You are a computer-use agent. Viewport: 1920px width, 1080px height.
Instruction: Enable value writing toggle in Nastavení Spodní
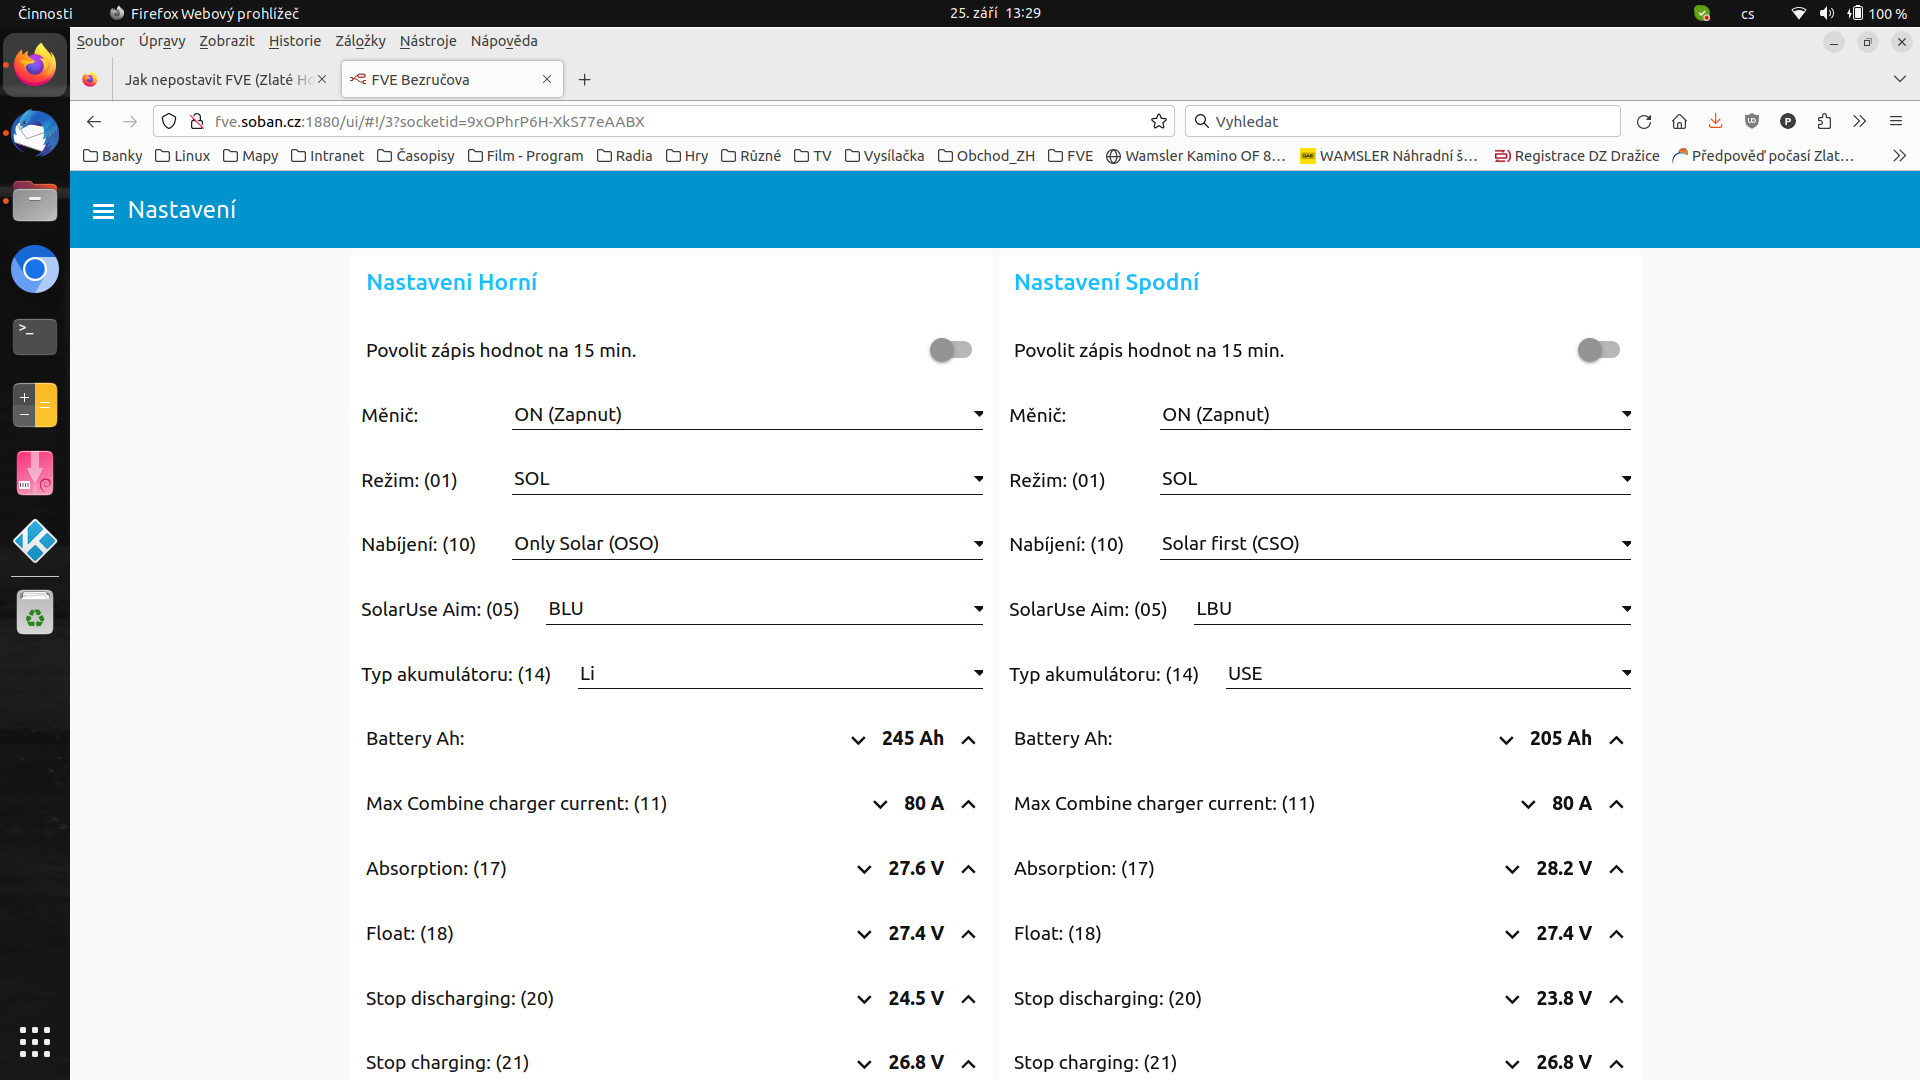click(1598, 350)
